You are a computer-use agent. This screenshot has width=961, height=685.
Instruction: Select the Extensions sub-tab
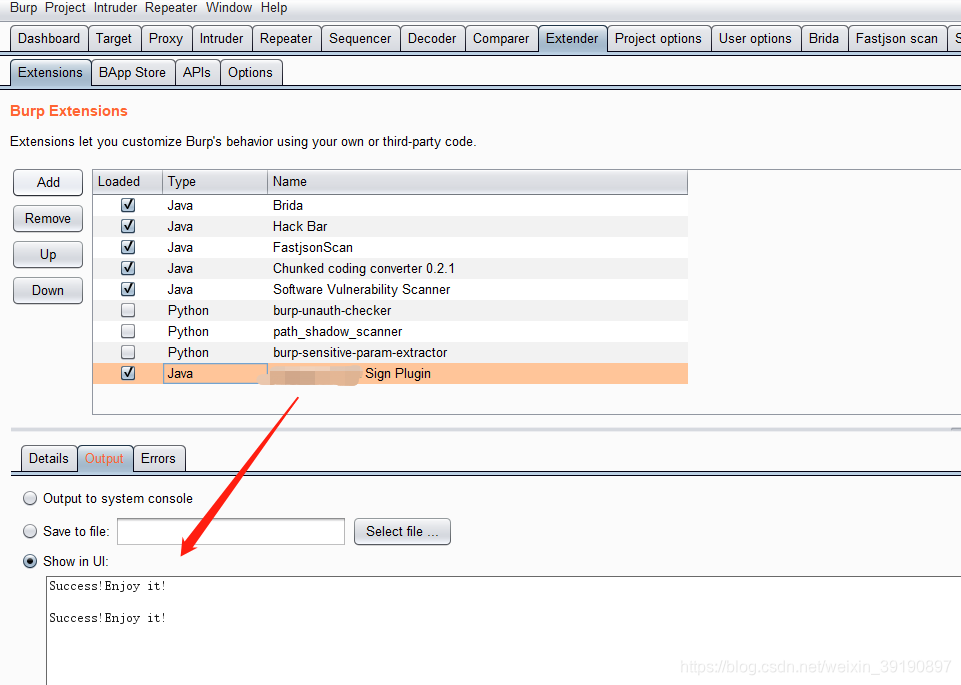click(x=50, y=72)
